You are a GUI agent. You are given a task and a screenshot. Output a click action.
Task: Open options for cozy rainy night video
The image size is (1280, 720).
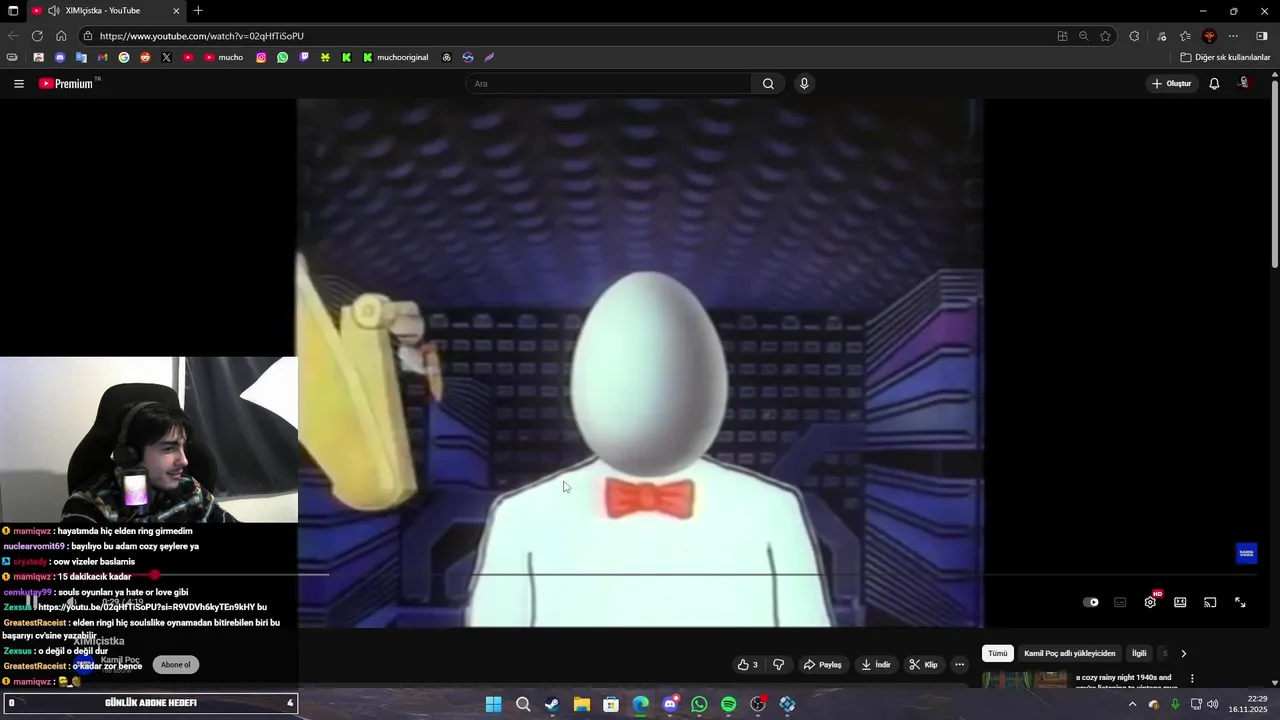[x=1192, y=679]
